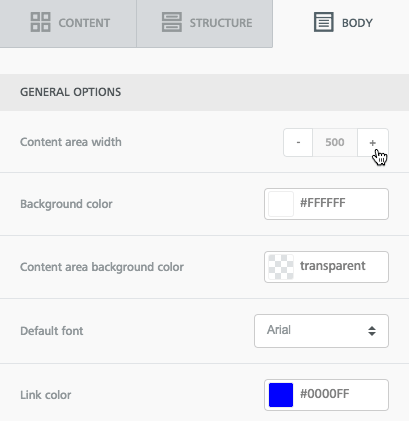Click the Body tab page icon
Viewport: 409px width, 421px height.
point(324,22)
